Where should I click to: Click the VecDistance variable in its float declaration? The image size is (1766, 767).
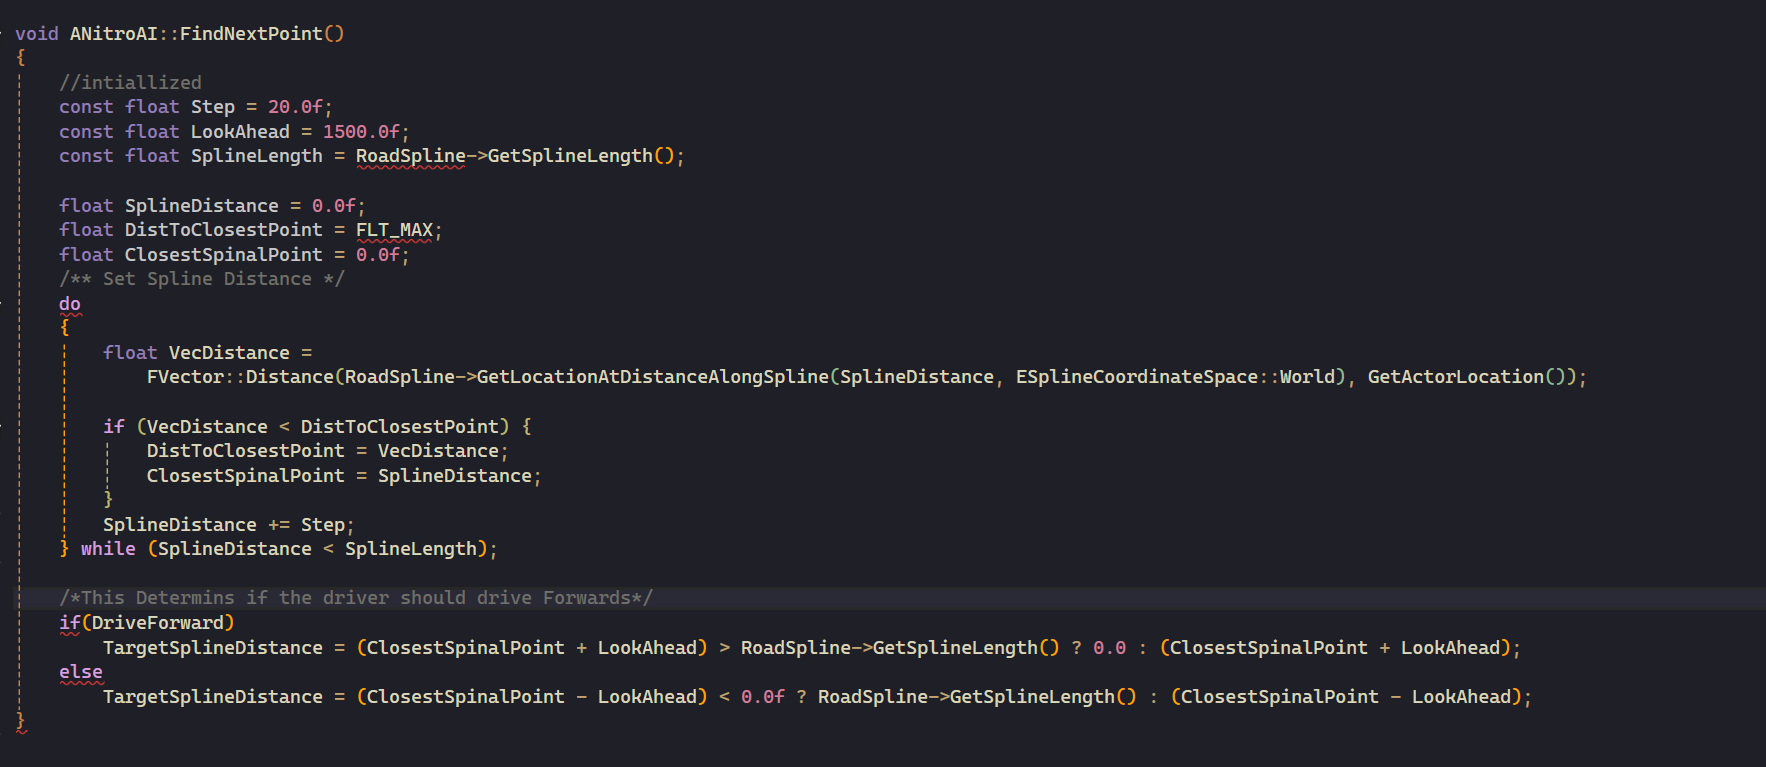(229, 353)
